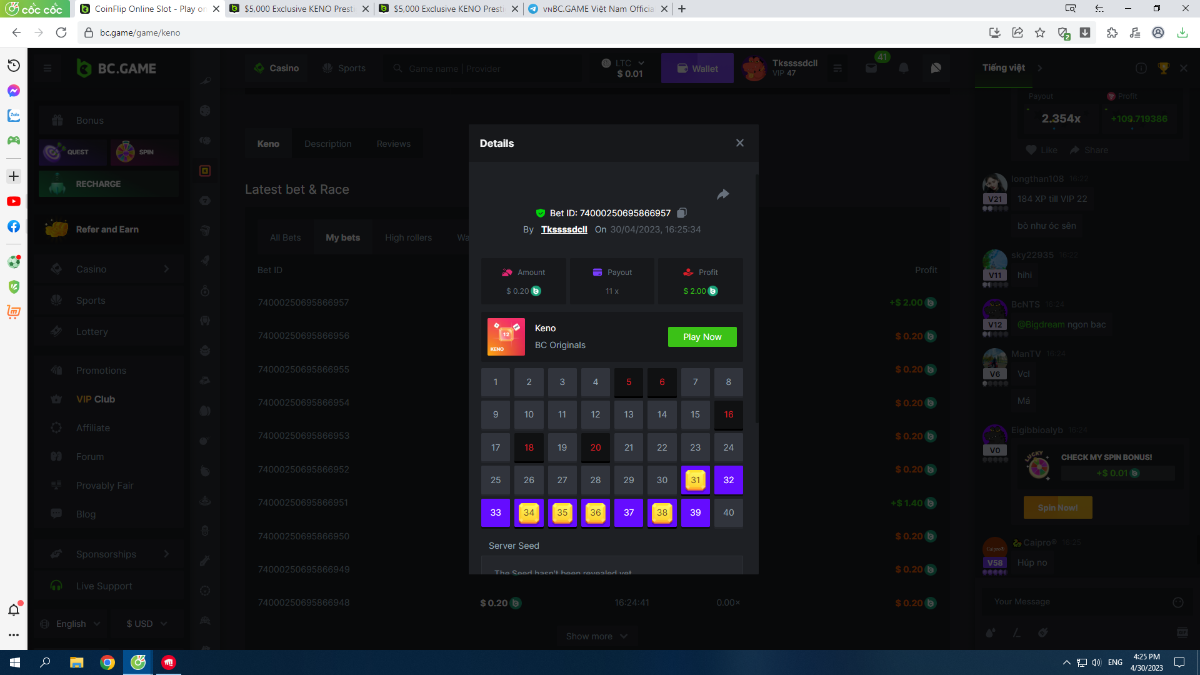Open the new tab plus button

click(x=682, y=8)
